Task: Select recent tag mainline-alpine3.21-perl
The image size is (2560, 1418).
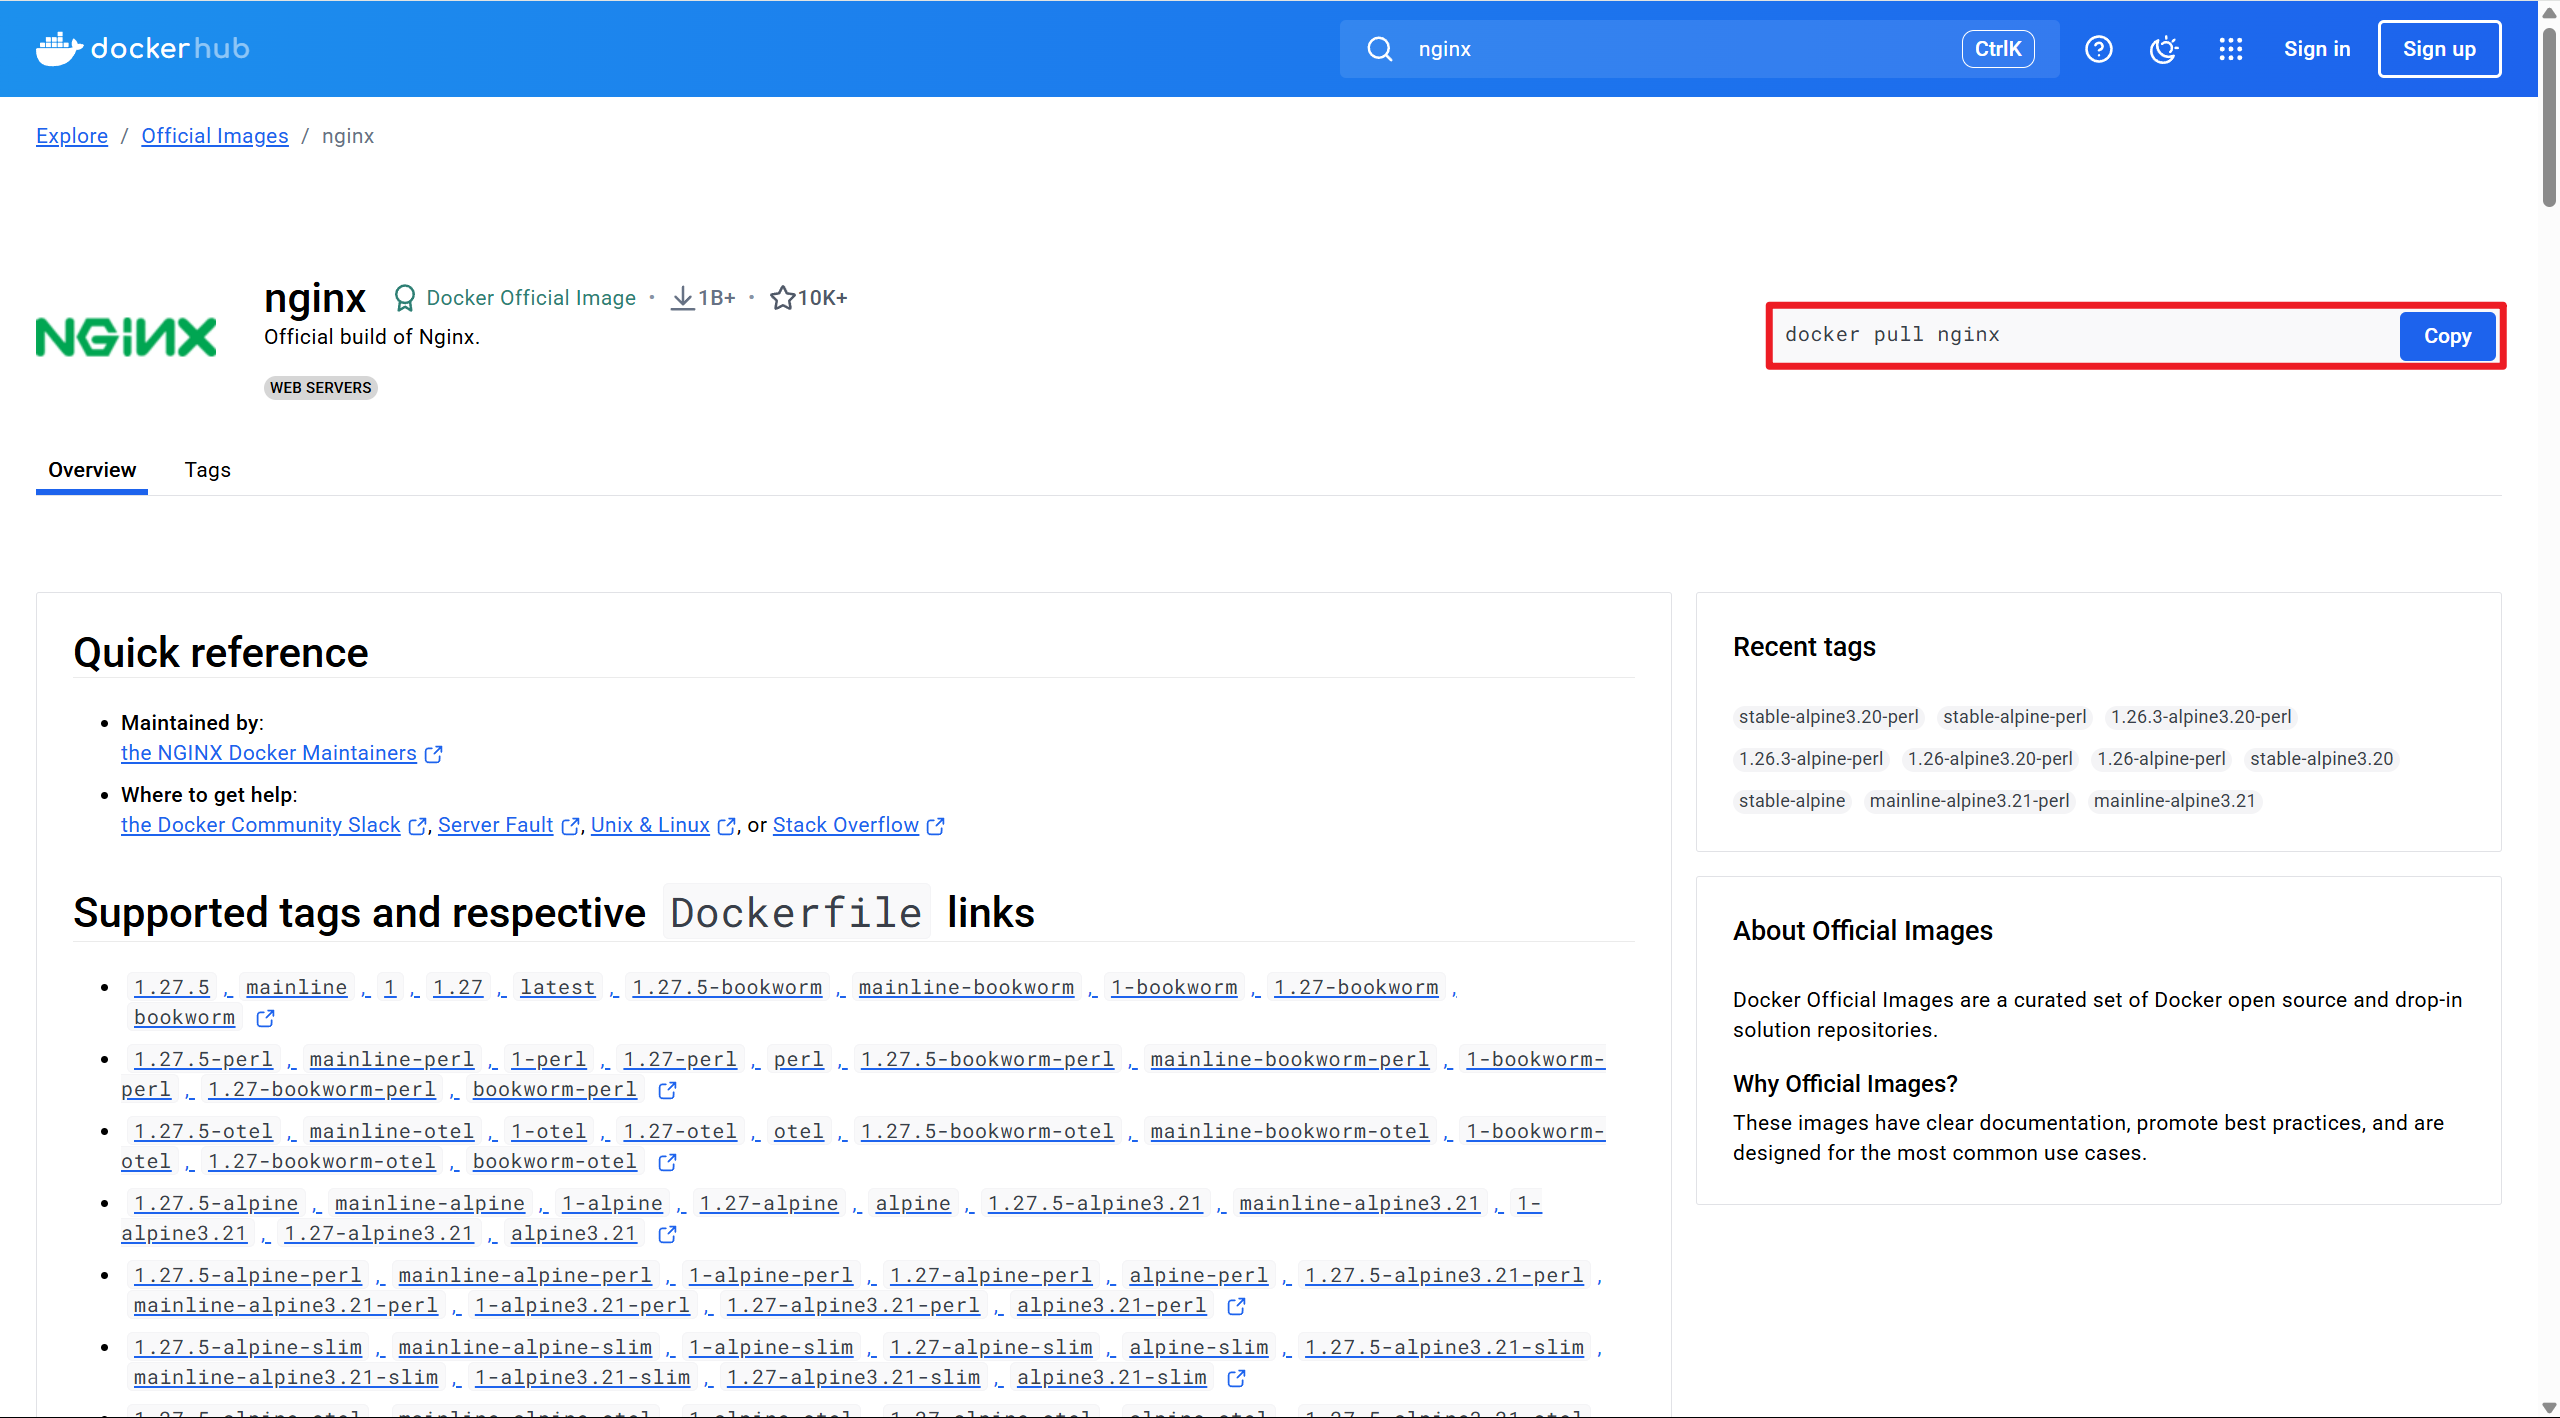Action: point(1969,801)
